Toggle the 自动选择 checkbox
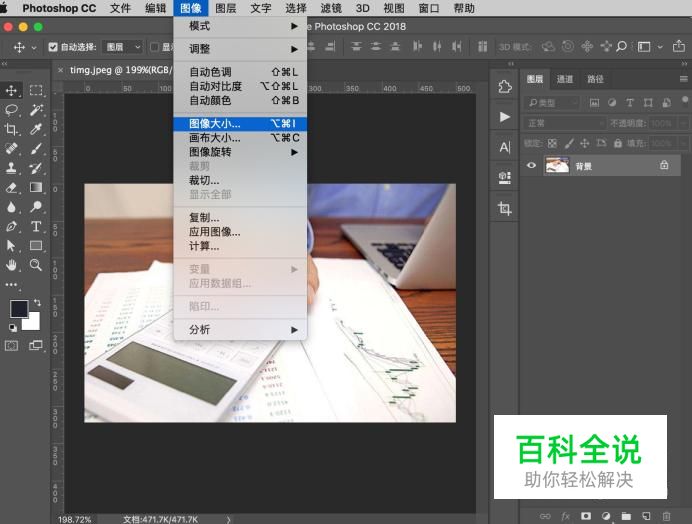This screenshot has width=692, height=524. 53,47
